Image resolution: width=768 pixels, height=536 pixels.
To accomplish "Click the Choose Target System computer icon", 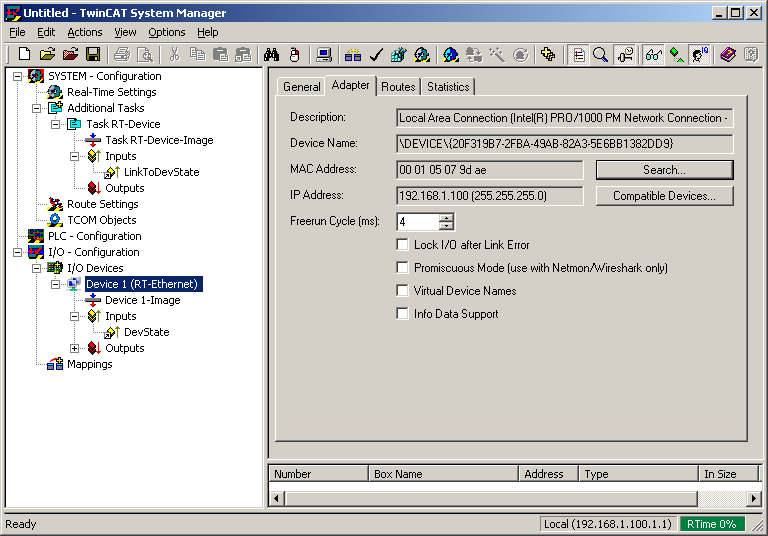I will [x=324, y=54].
